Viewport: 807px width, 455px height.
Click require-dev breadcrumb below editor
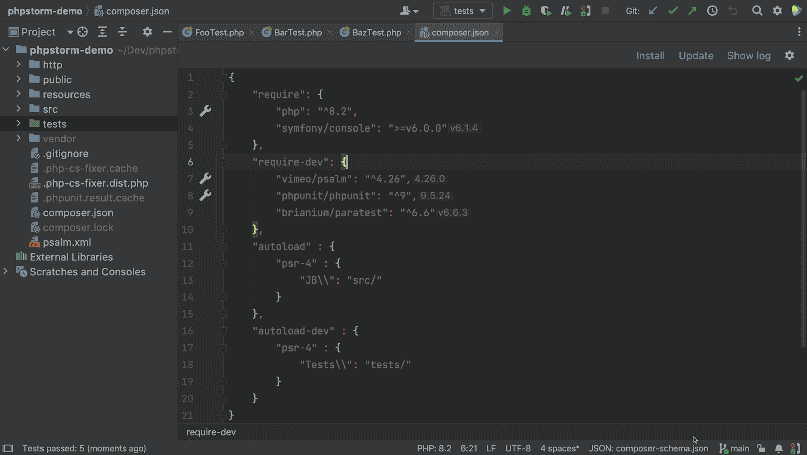coord(211,432)
